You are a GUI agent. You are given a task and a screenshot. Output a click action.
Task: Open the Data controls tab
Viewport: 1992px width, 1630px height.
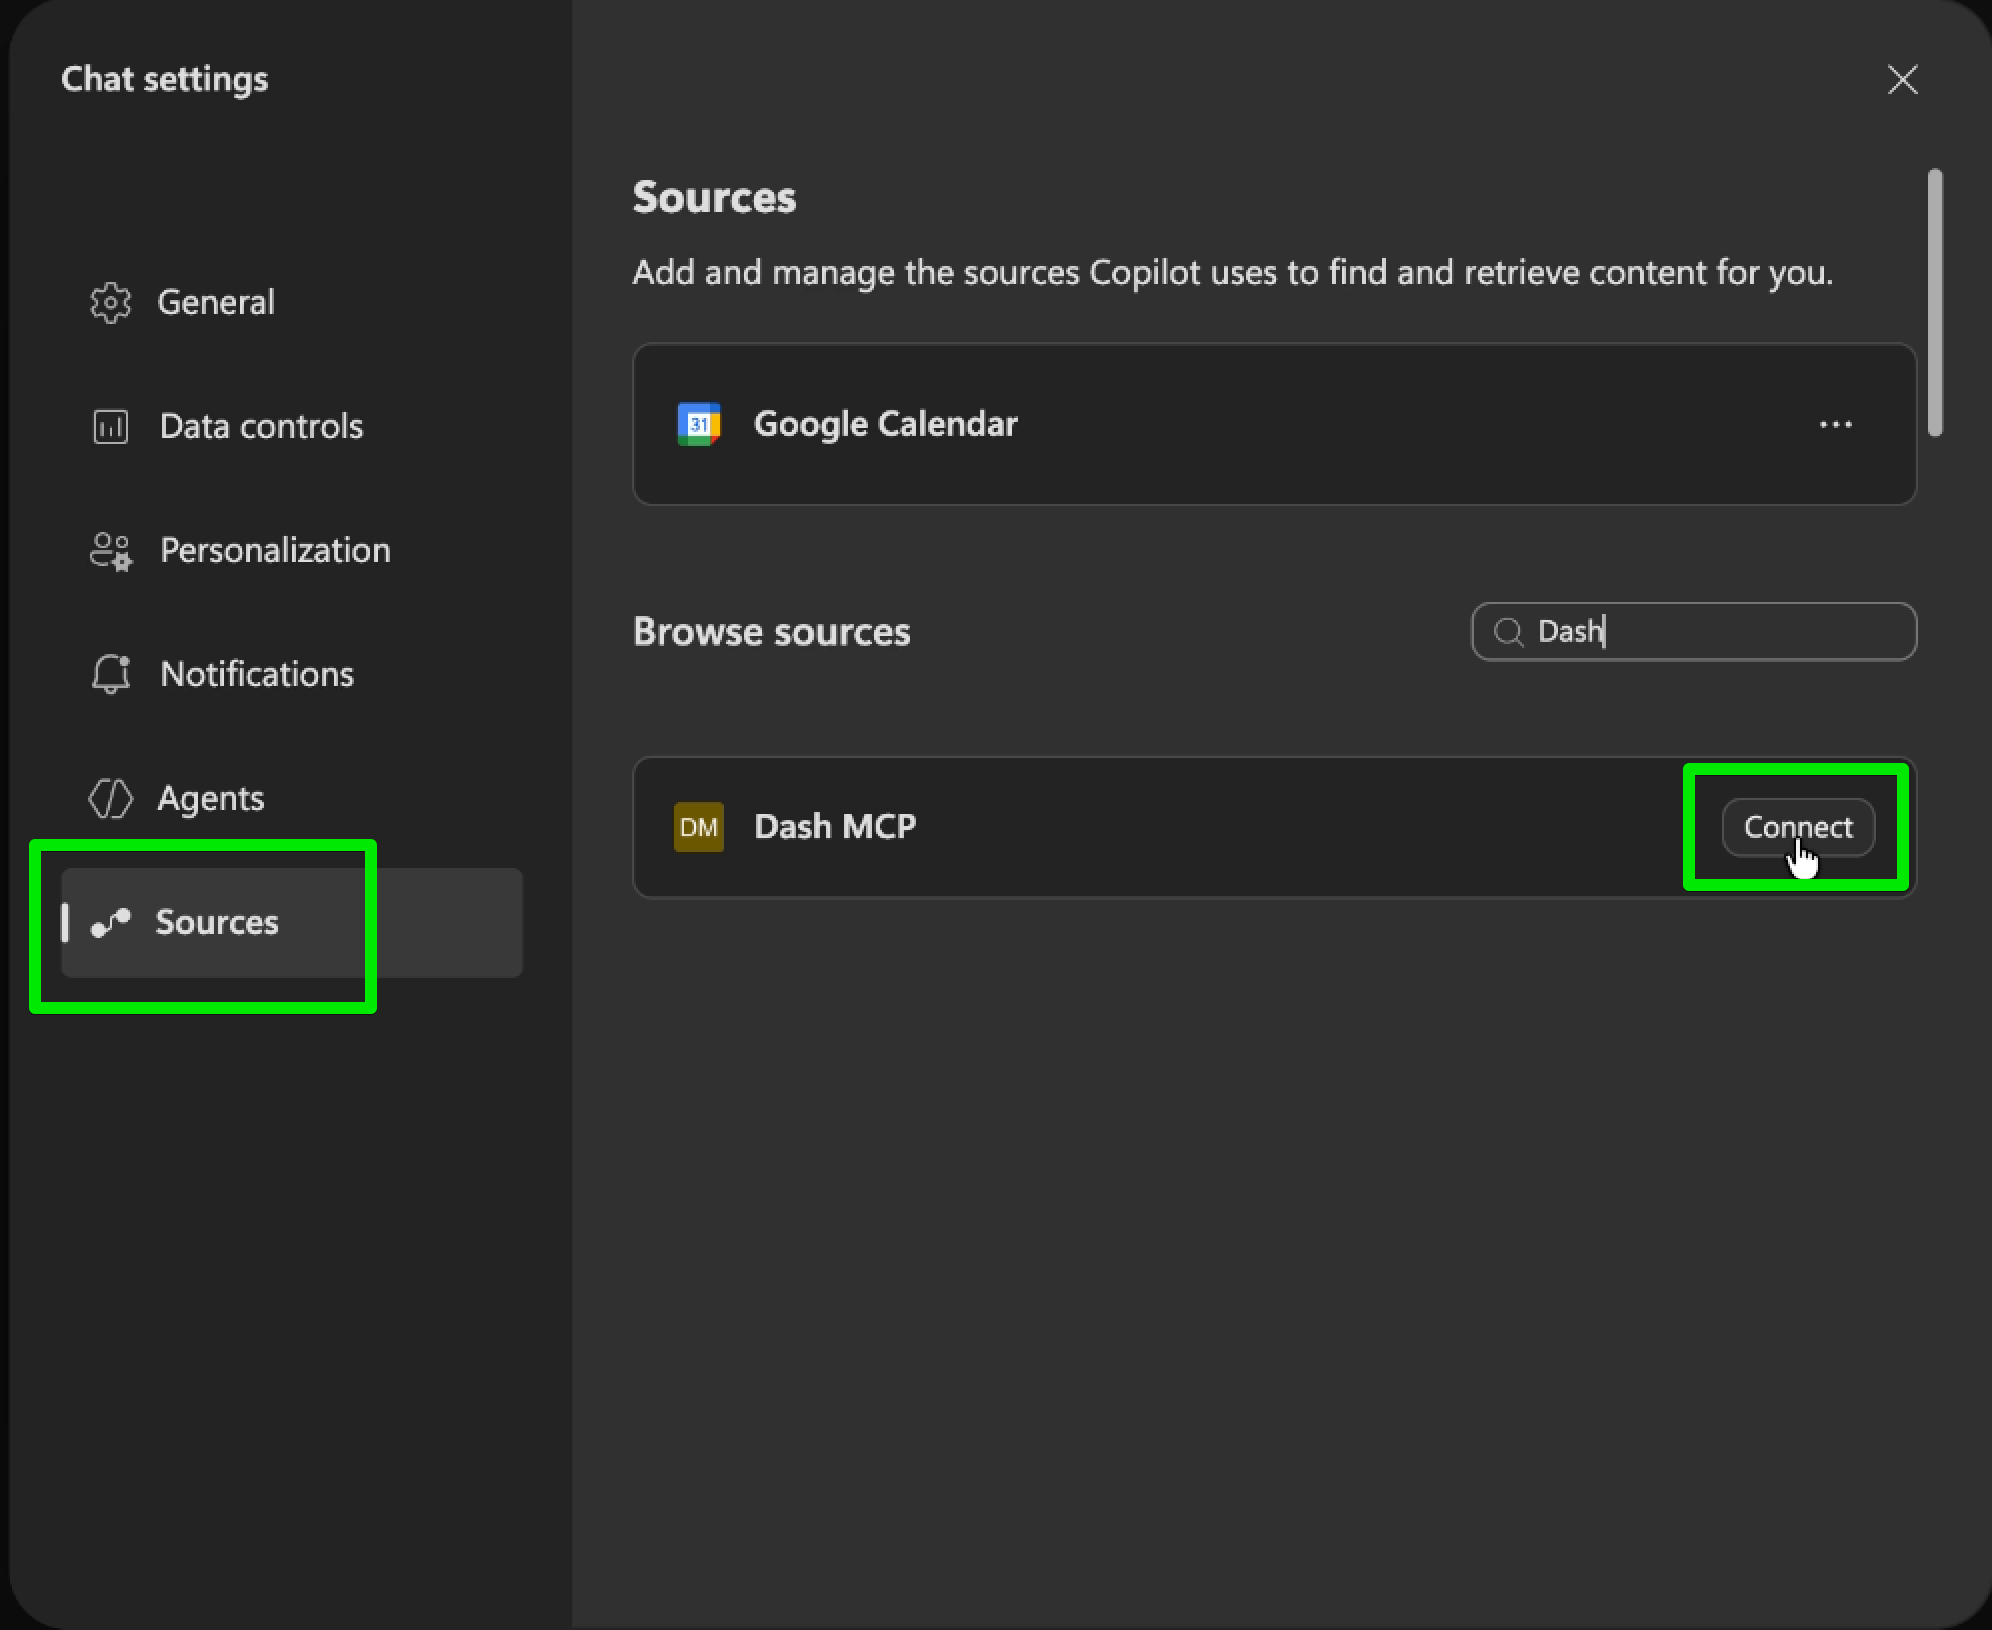click(x=290, y=426)
